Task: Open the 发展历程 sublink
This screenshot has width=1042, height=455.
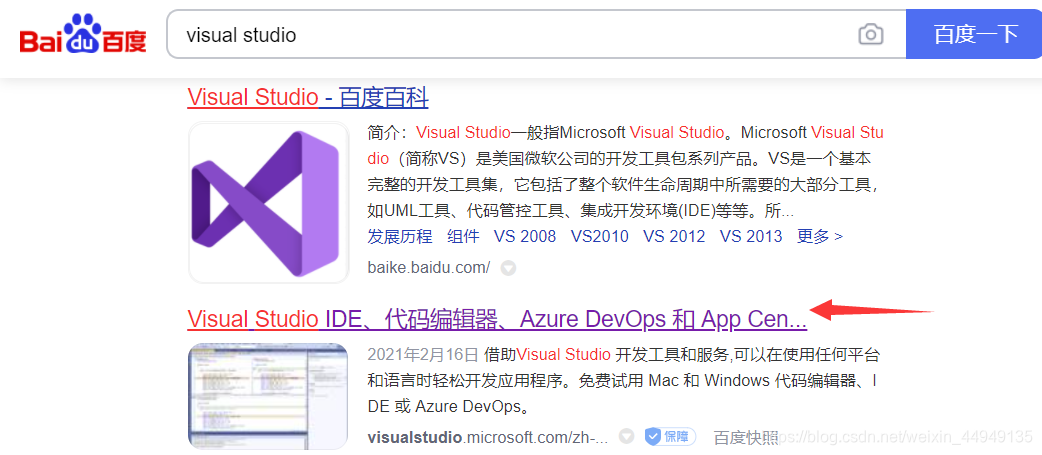Action: (x=399, y=236)
